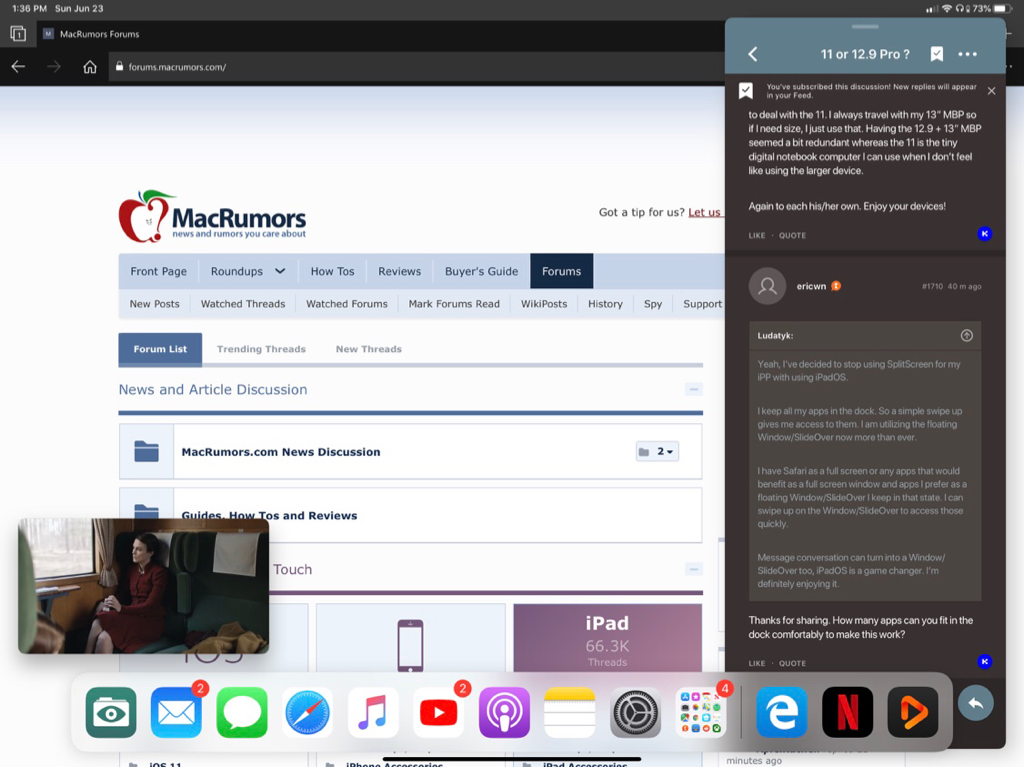Open YouTube from the dock
This screenshot has width=1024, height=767.
tap(439, 712)
